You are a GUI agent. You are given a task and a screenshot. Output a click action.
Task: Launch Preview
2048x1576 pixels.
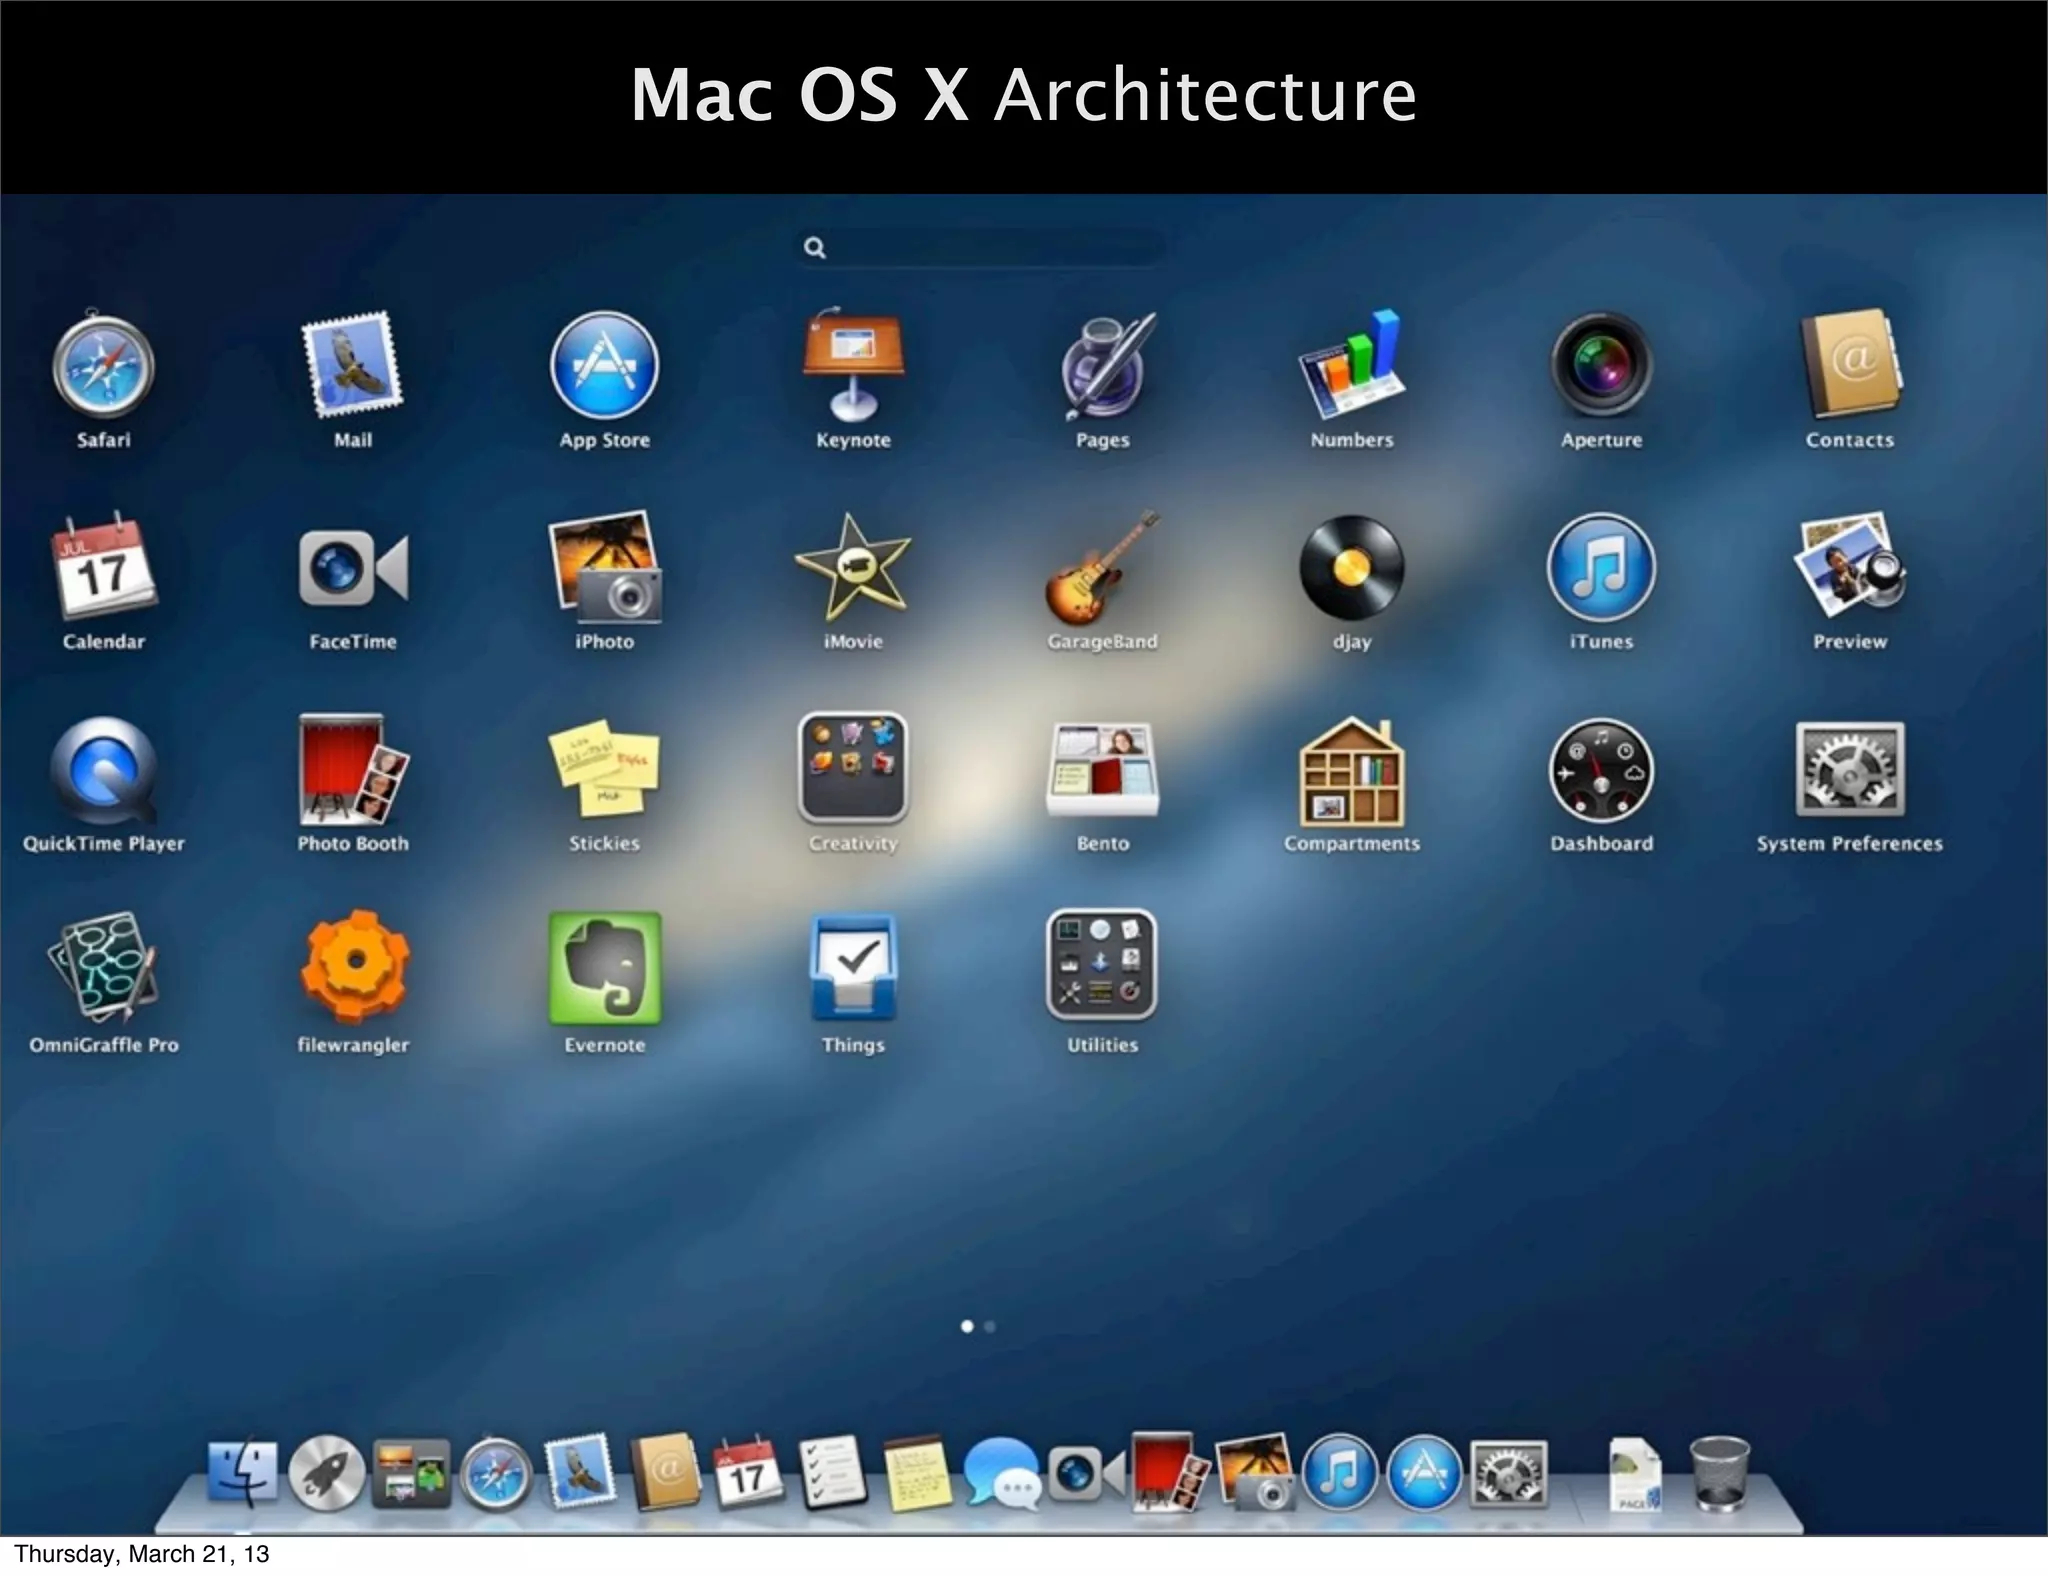click(1850, 566)
